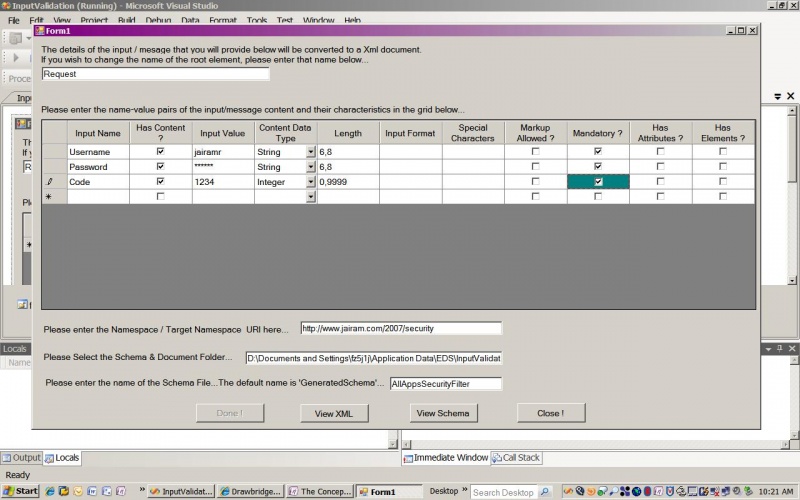
Task: Select the new-row asterisk row header
Action: click(x=54, y=196)
